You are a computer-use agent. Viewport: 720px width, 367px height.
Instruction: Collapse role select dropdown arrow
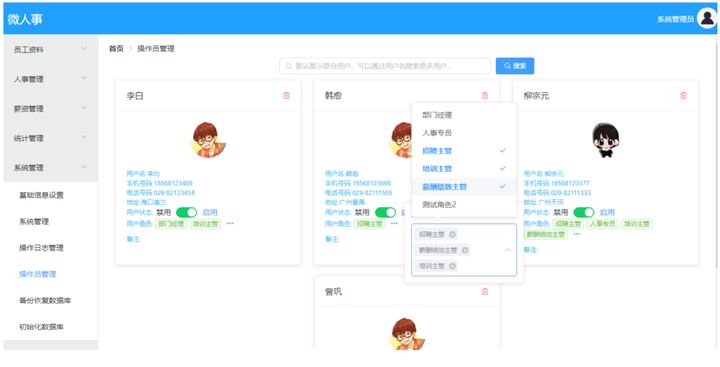(x=507, y=250)
